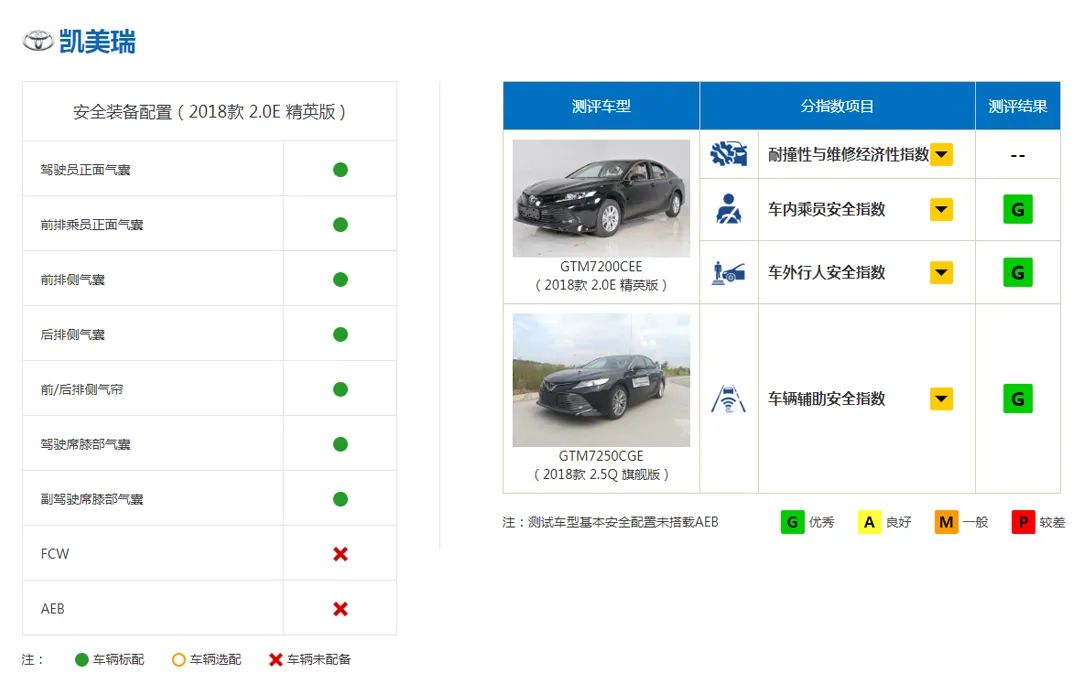Open the GTM7200CEE car photo
The height and width of the screenshot is (700, 1080).
tap(601, 198)
